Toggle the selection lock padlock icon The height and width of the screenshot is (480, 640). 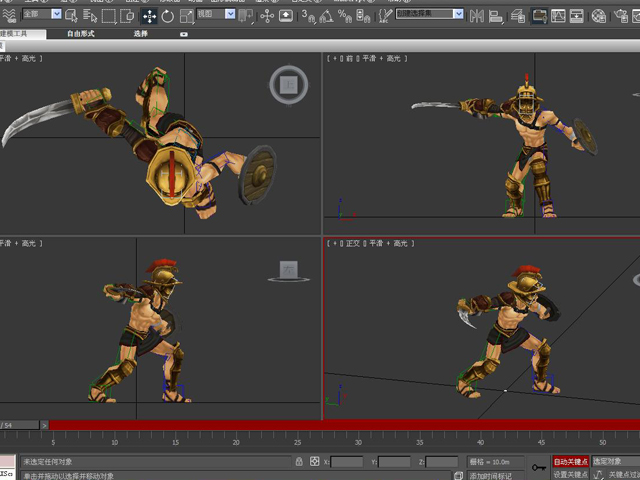299,462
